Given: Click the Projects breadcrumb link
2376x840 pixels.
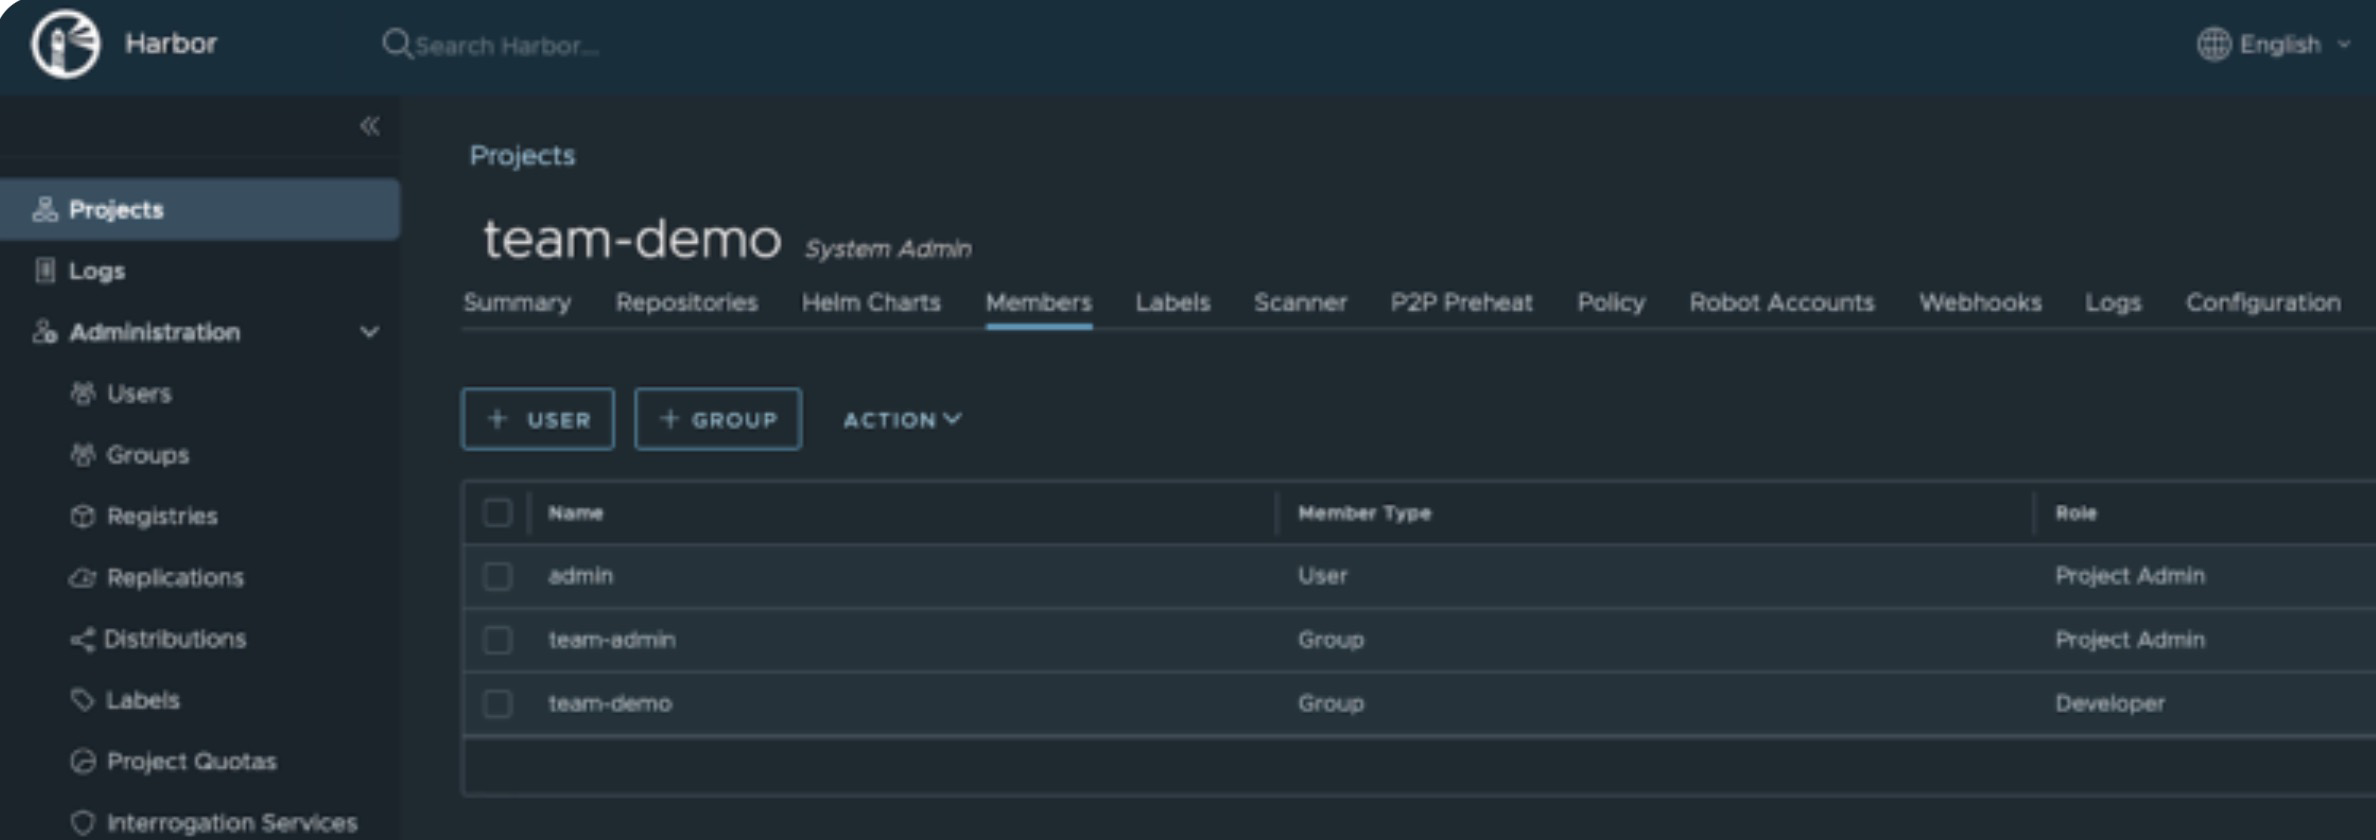Looking at the screenshot, I should [x=522, y=155].
